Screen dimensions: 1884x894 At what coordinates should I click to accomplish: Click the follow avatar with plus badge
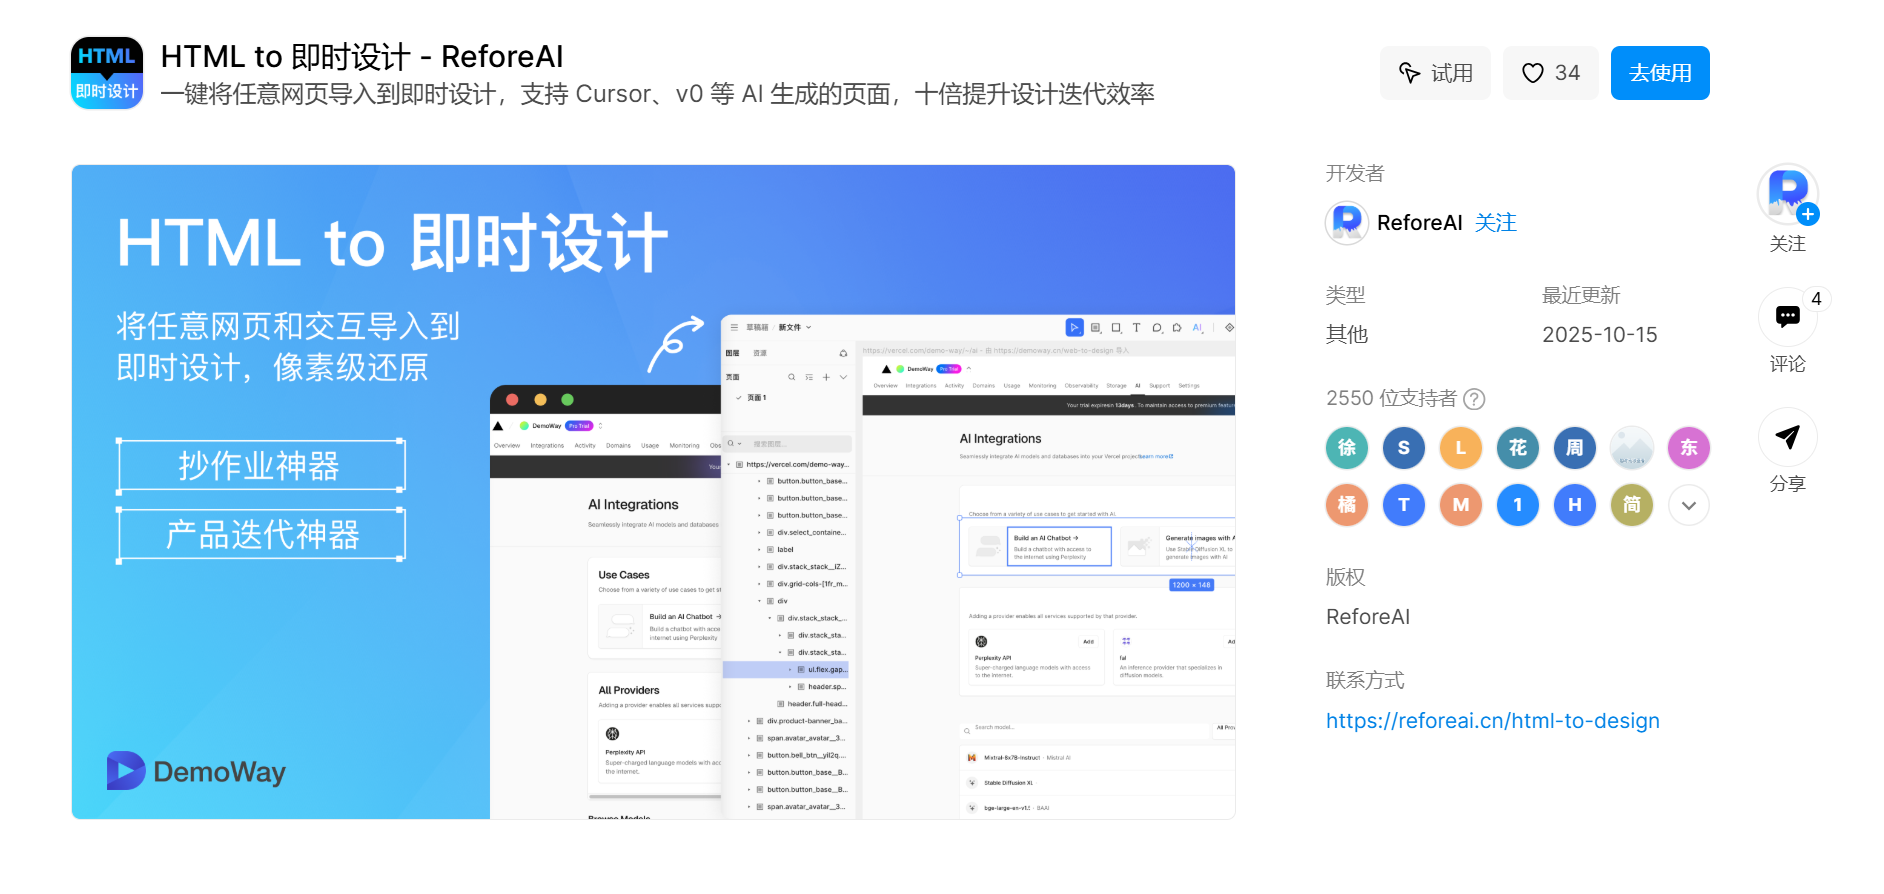(x=1787, y=194)
